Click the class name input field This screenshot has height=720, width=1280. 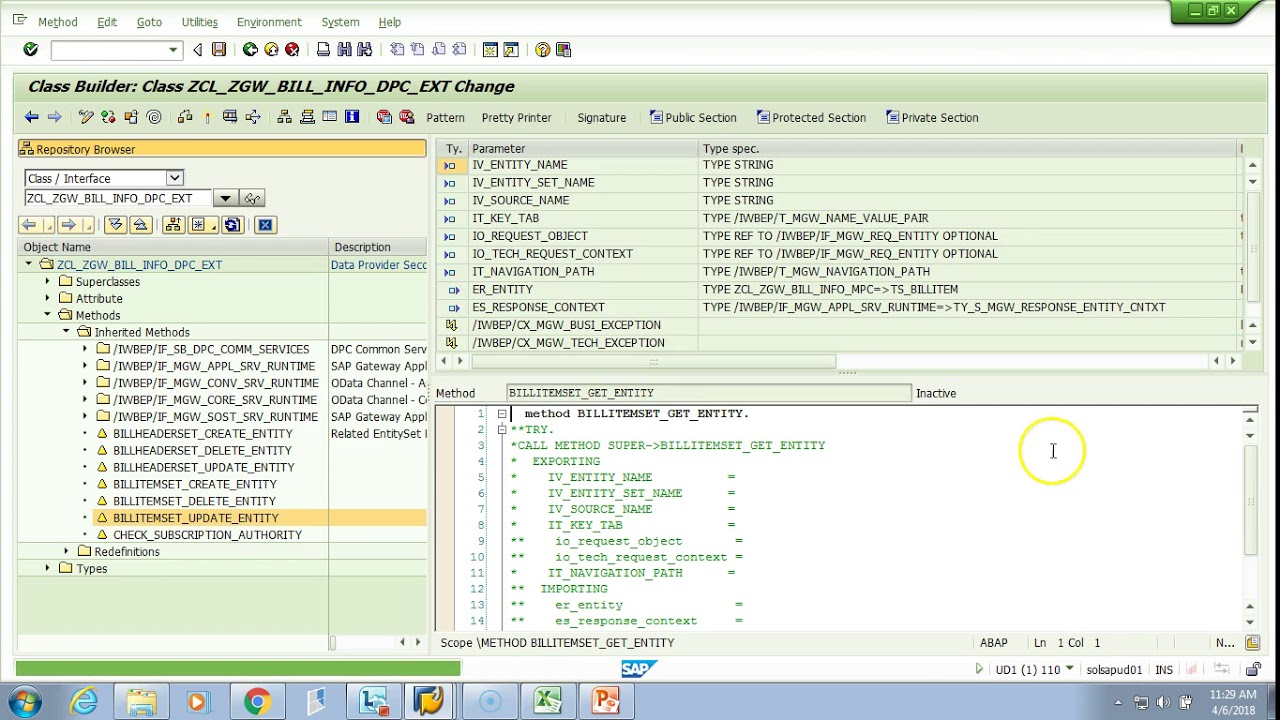[x=119, y=198]
